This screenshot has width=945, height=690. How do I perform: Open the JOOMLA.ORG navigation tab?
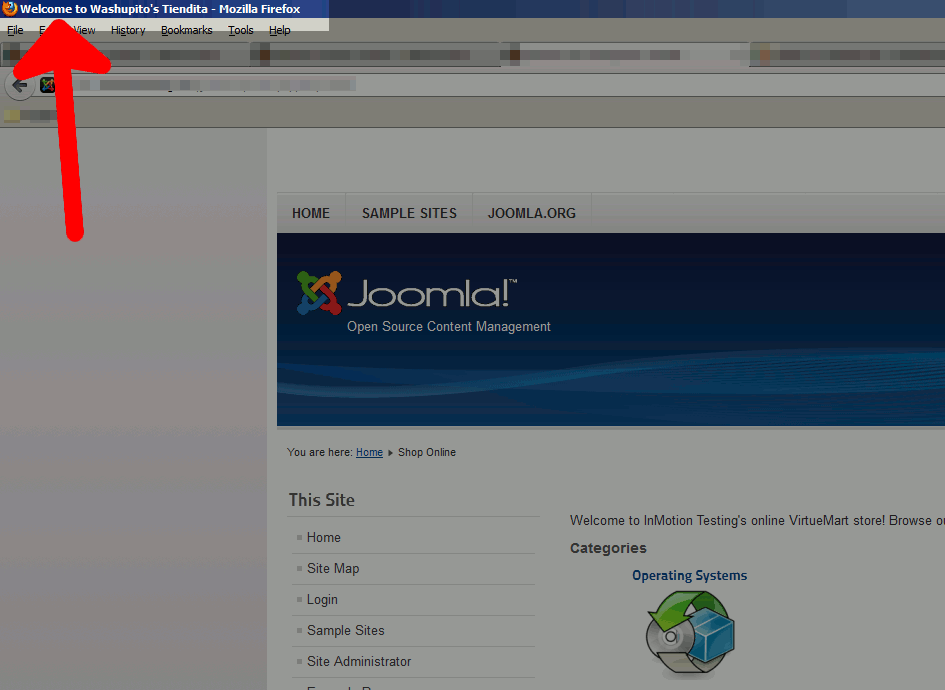pos(532,213)
